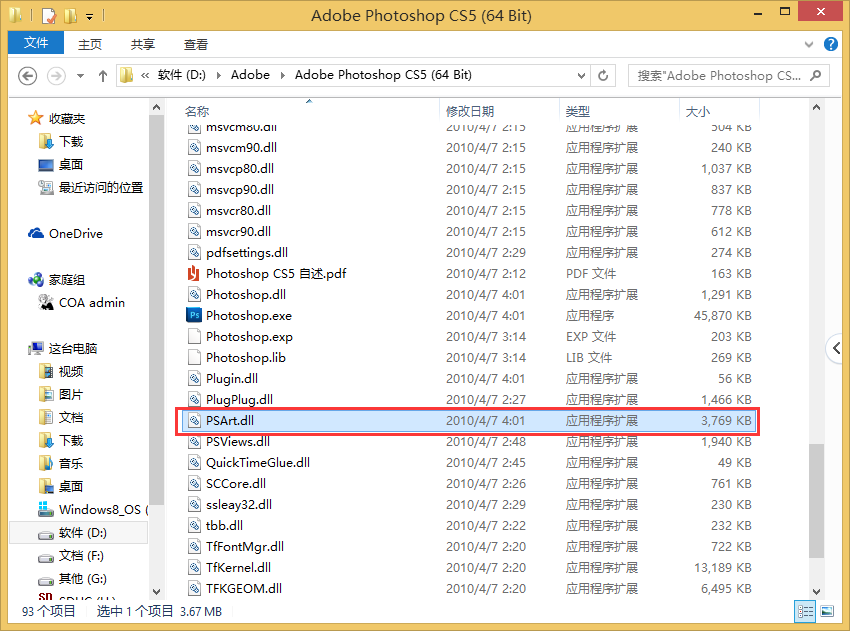Select file TfFontMgr.dll
This screenshot has width=850, height=631.
tap(244, 546)
